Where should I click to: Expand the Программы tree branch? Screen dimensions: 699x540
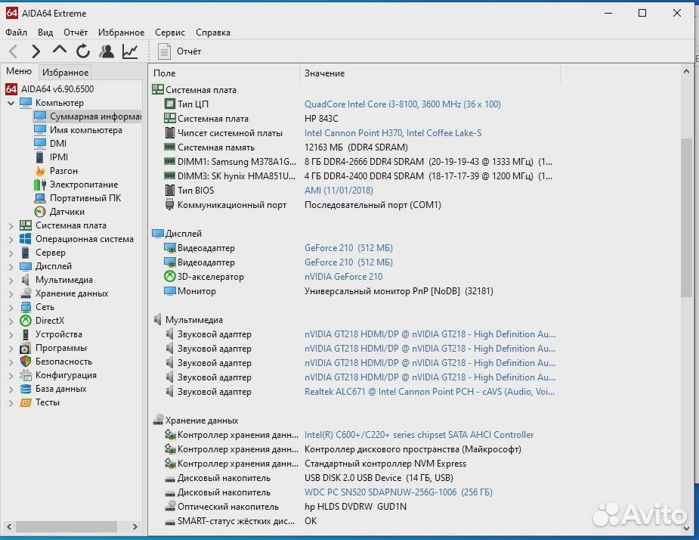[x=11, y=348]
